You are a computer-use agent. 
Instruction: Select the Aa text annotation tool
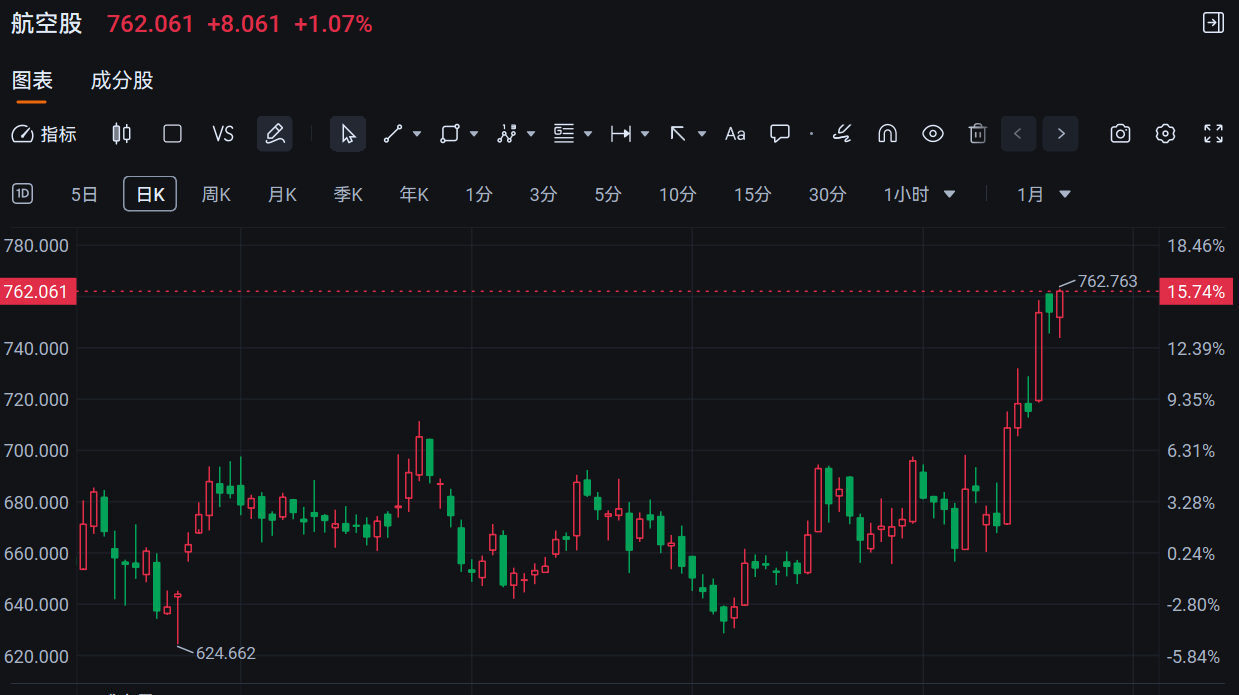tap(735, 134)
